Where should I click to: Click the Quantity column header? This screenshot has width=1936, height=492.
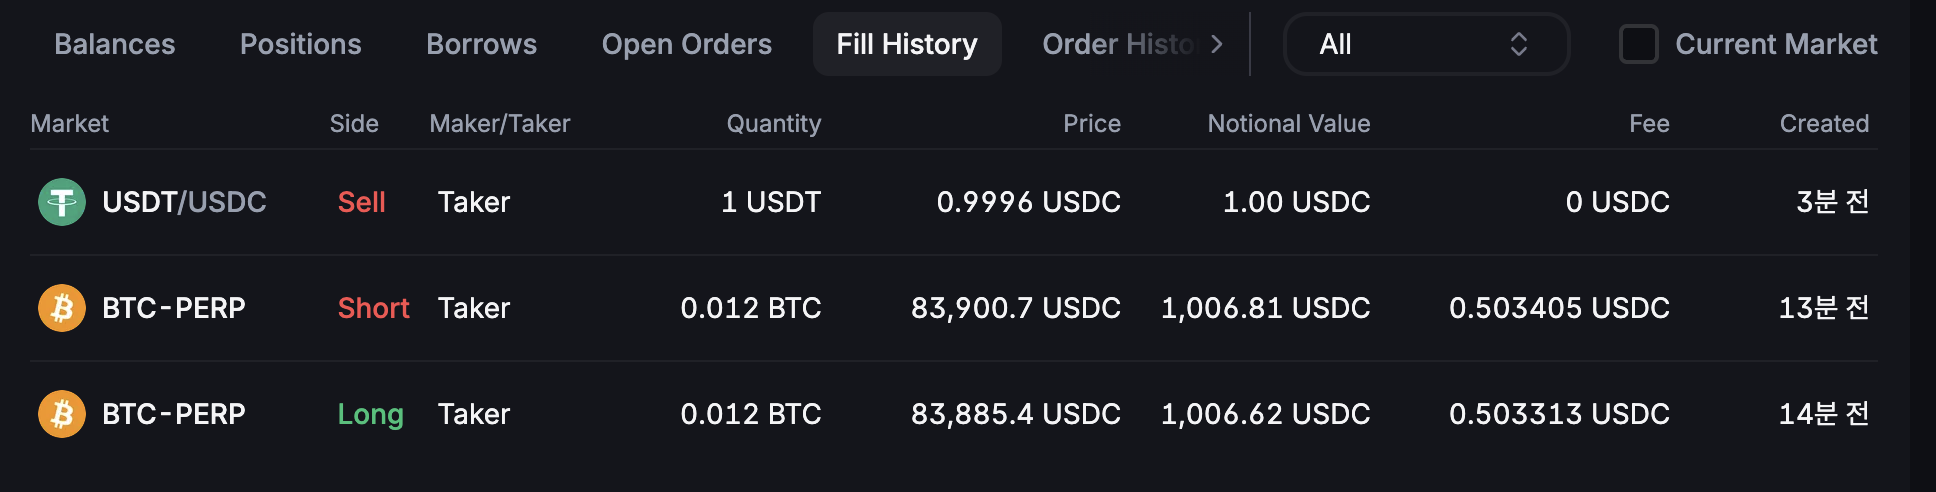tap(774, 124)
